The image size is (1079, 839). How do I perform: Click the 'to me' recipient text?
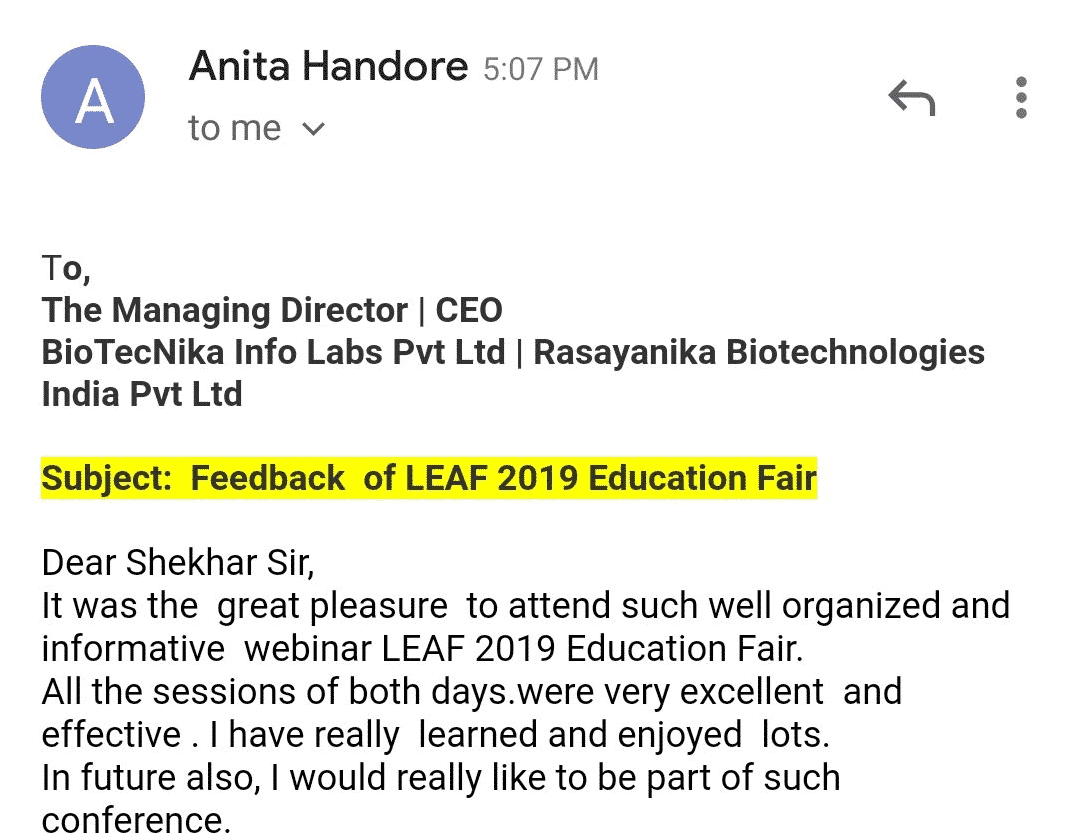point(235,128)
